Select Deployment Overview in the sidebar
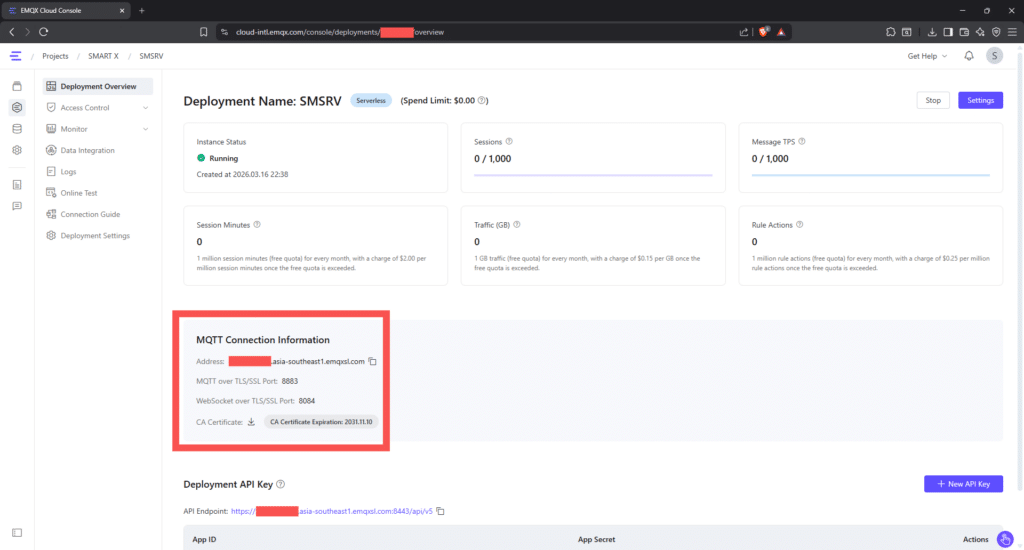The image size is (1024, 550). 98,86
